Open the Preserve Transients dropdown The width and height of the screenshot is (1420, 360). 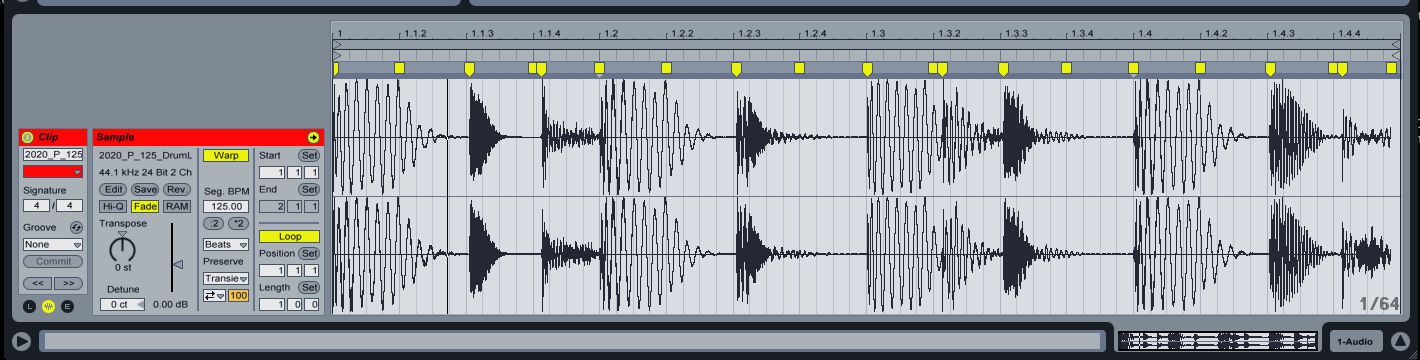coord(226,278)
